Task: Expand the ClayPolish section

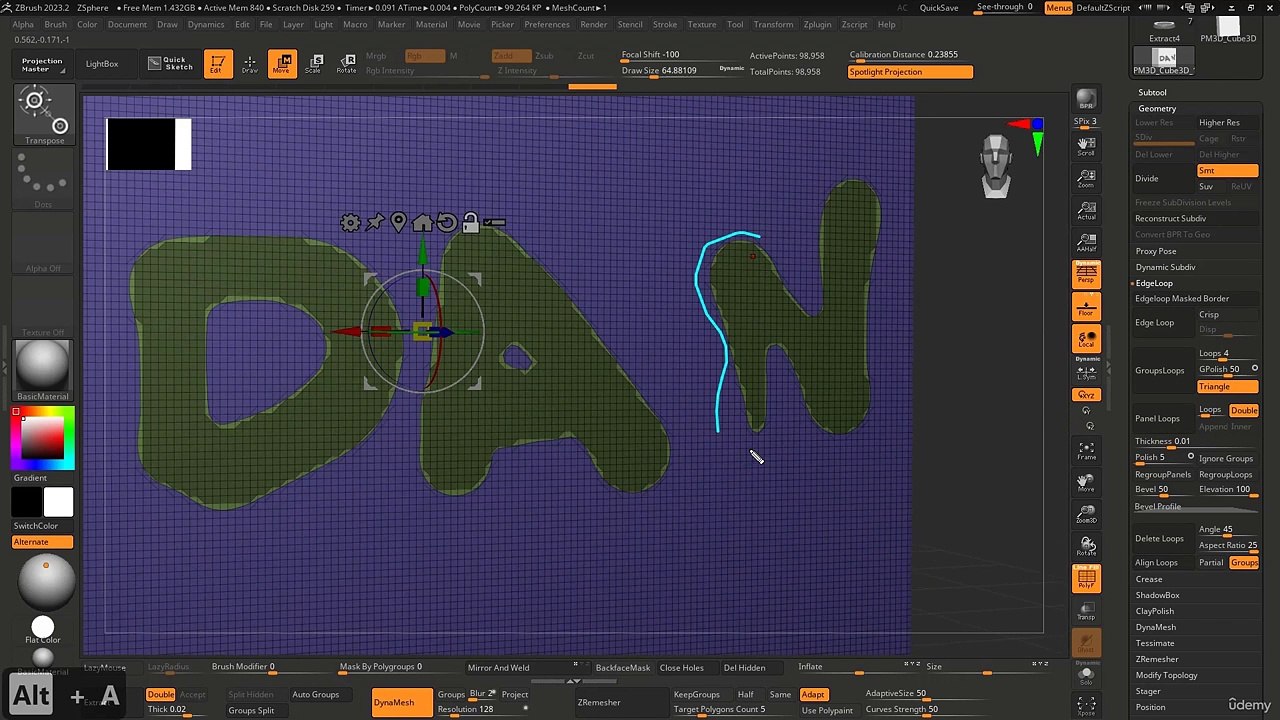Action: coord(1155,611)
